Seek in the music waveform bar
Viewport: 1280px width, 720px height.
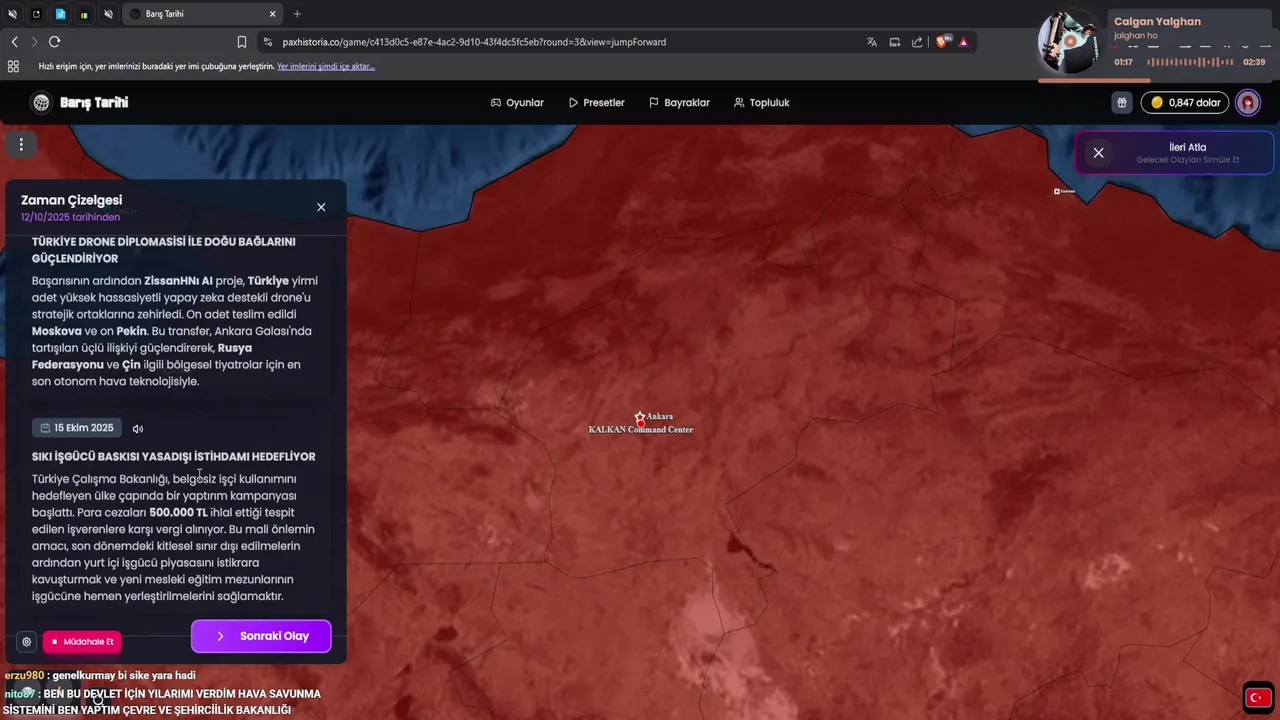click(x=1189, y=62)
